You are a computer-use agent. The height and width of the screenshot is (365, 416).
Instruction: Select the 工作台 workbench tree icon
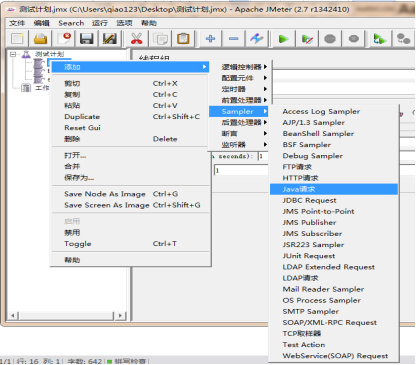(26, 88)
